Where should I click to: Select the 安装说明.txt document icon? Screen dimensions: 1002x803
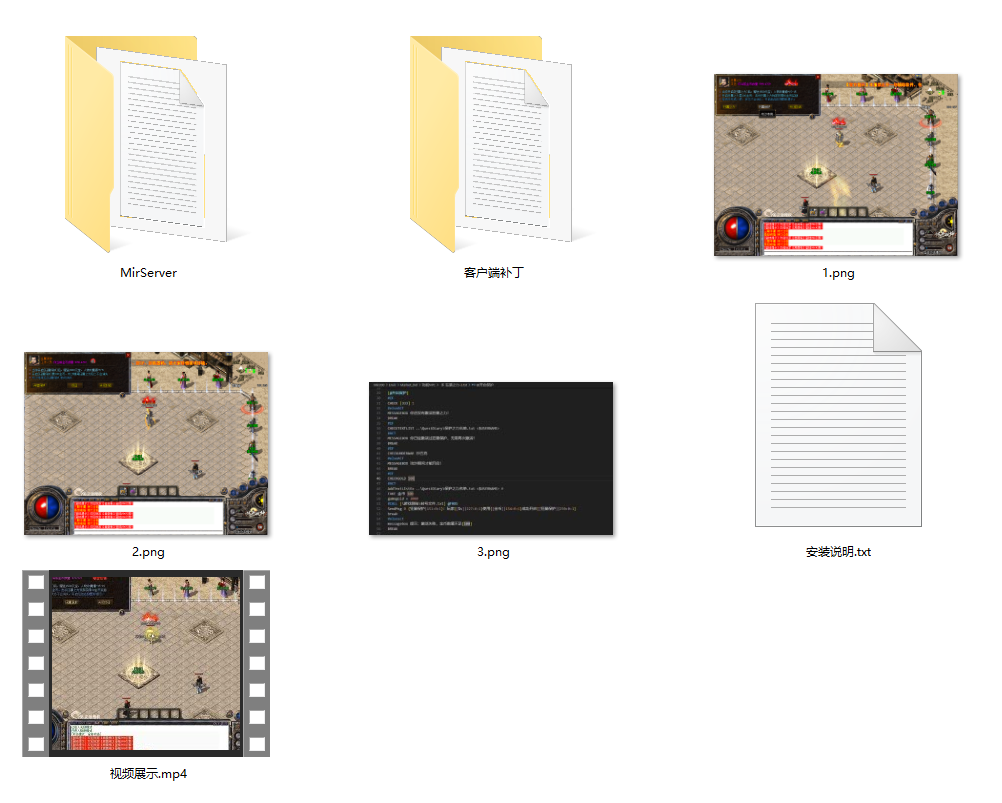coord(838,415)
